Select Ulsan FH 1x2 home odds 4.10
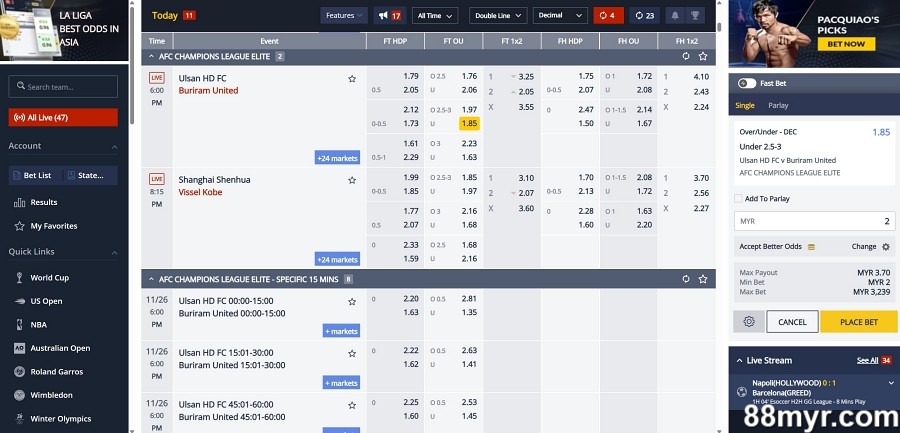The height and width of the screenshot is (433, 900). [x=701, y=76]
